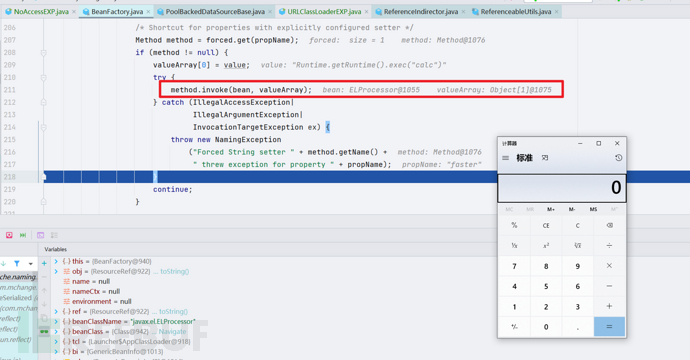Viewport: 690px width, 360px height.
Task: Close the ReferenceableUtils.java tab
Action: pos(557,11)
